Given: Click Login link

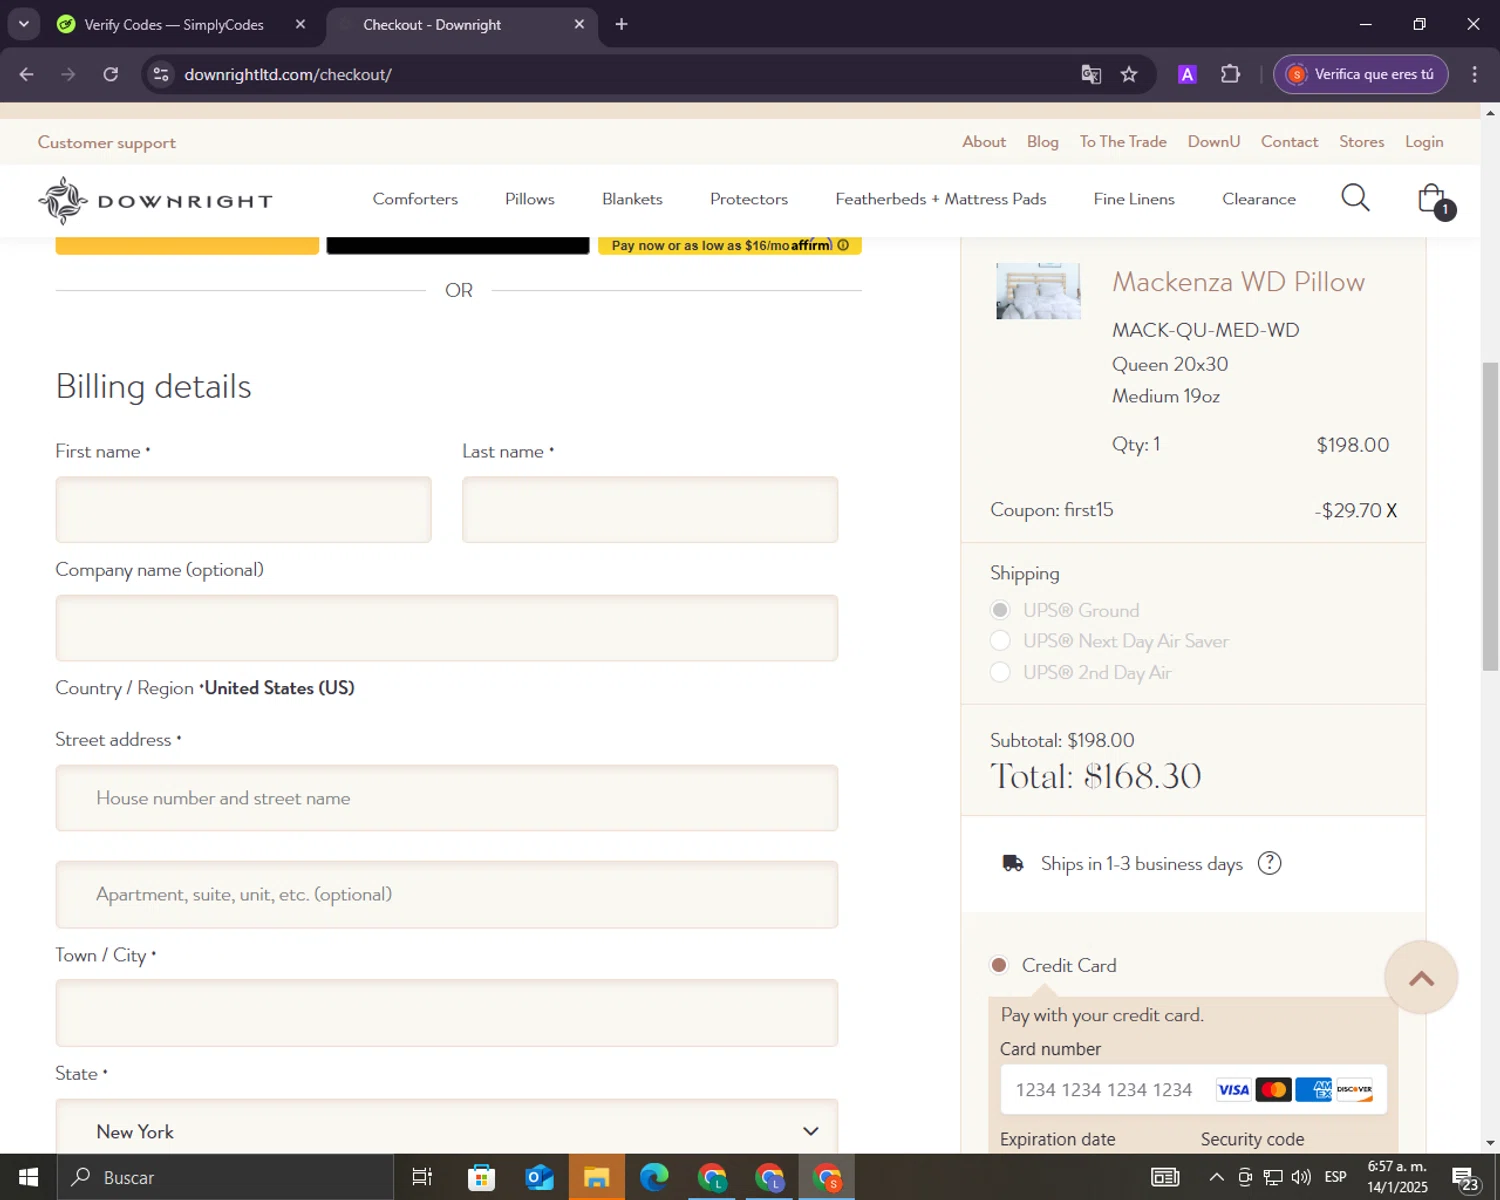Looking at the screenshot, I should 1424,141.
